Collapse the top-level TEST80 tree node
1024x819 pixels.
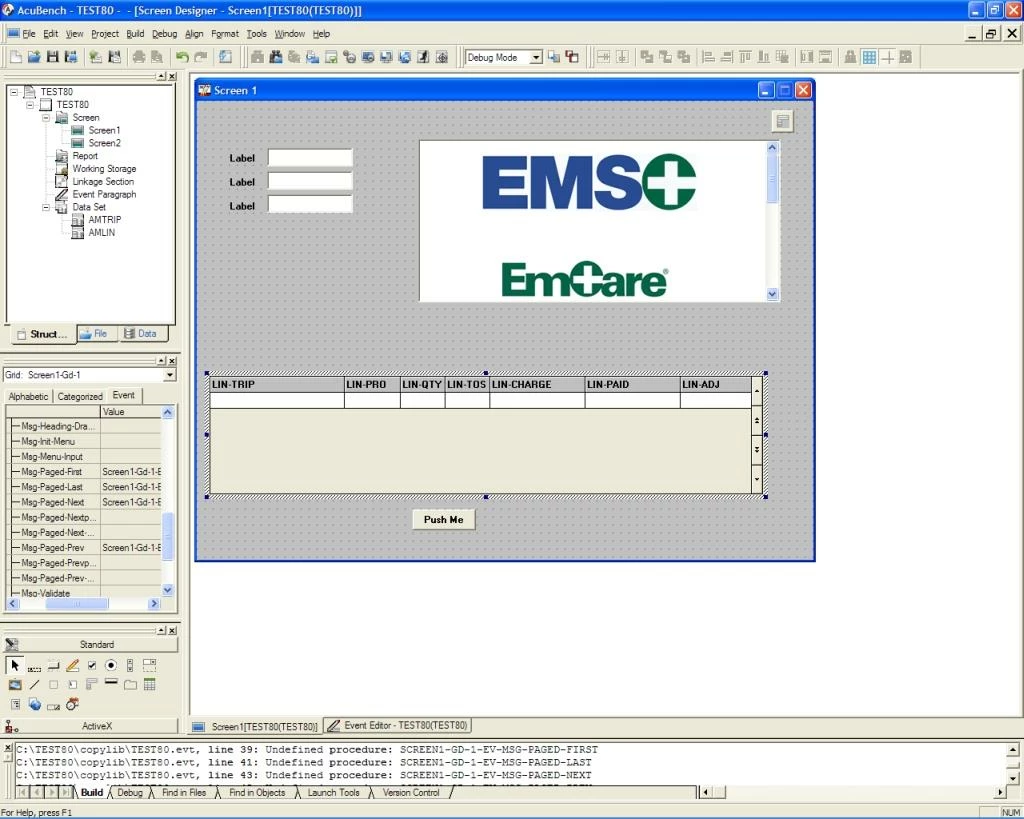[14, 92]
